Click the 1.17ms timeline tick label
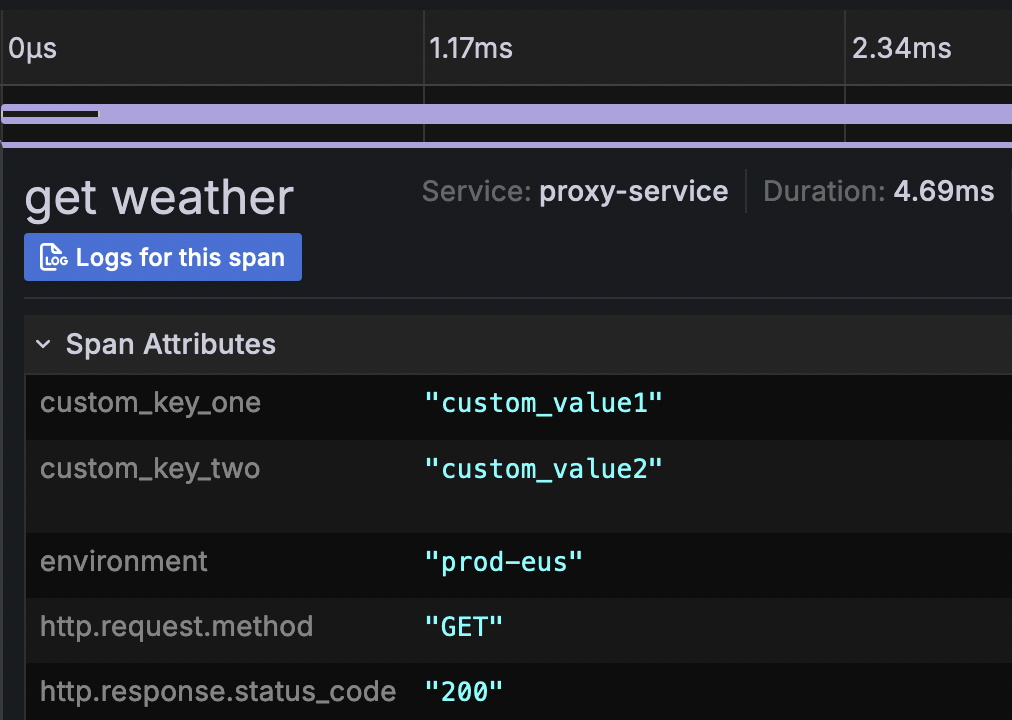Screen dimensions: 1012x720 (x=470, y=48)
